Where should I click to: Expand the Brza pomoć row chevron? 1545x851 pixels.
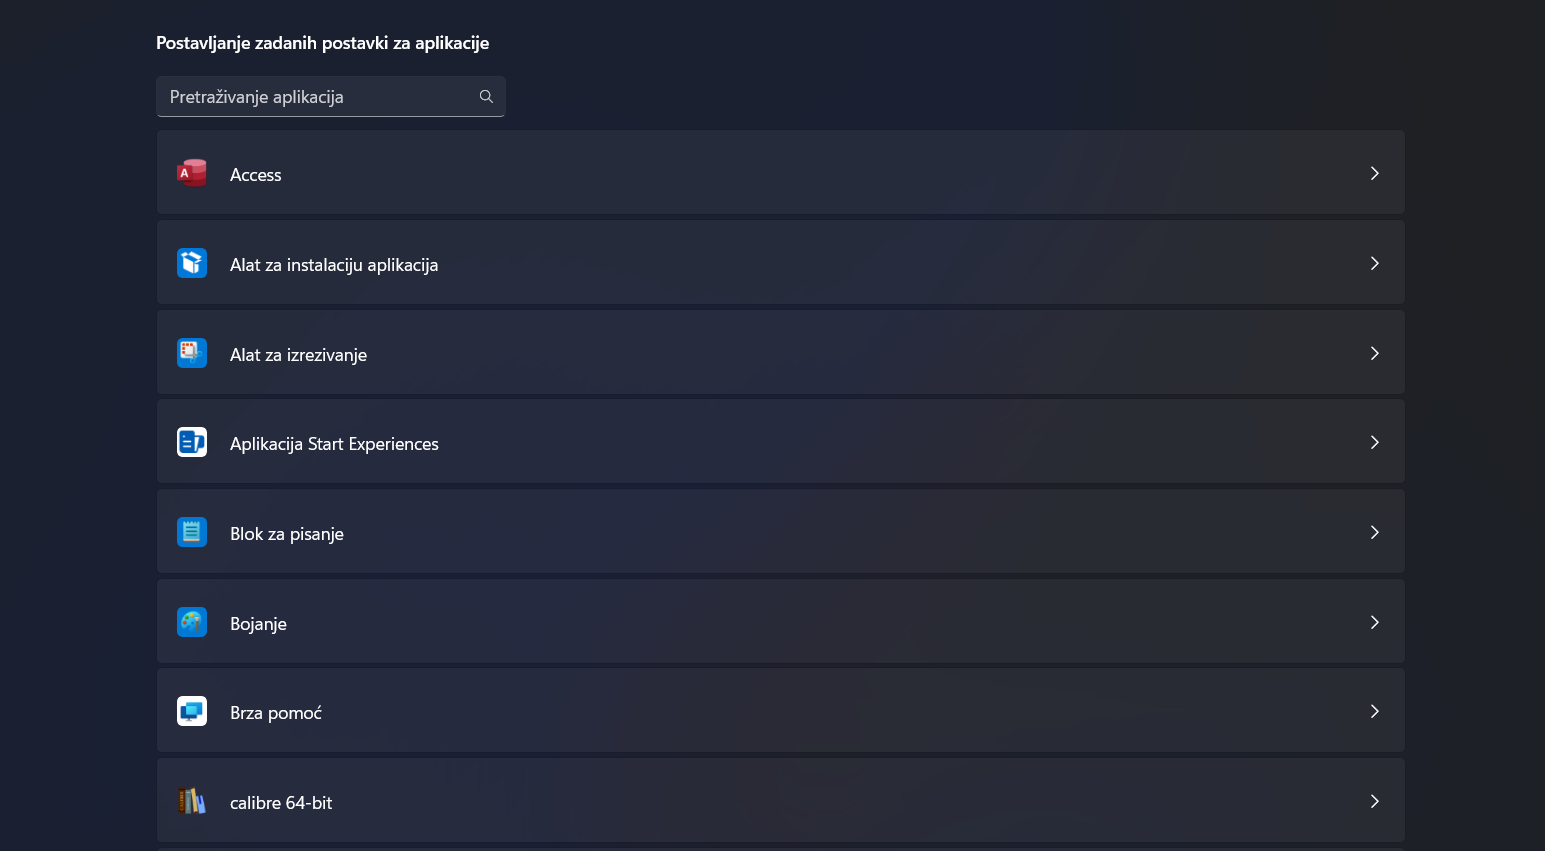[x=1375, y=711]
